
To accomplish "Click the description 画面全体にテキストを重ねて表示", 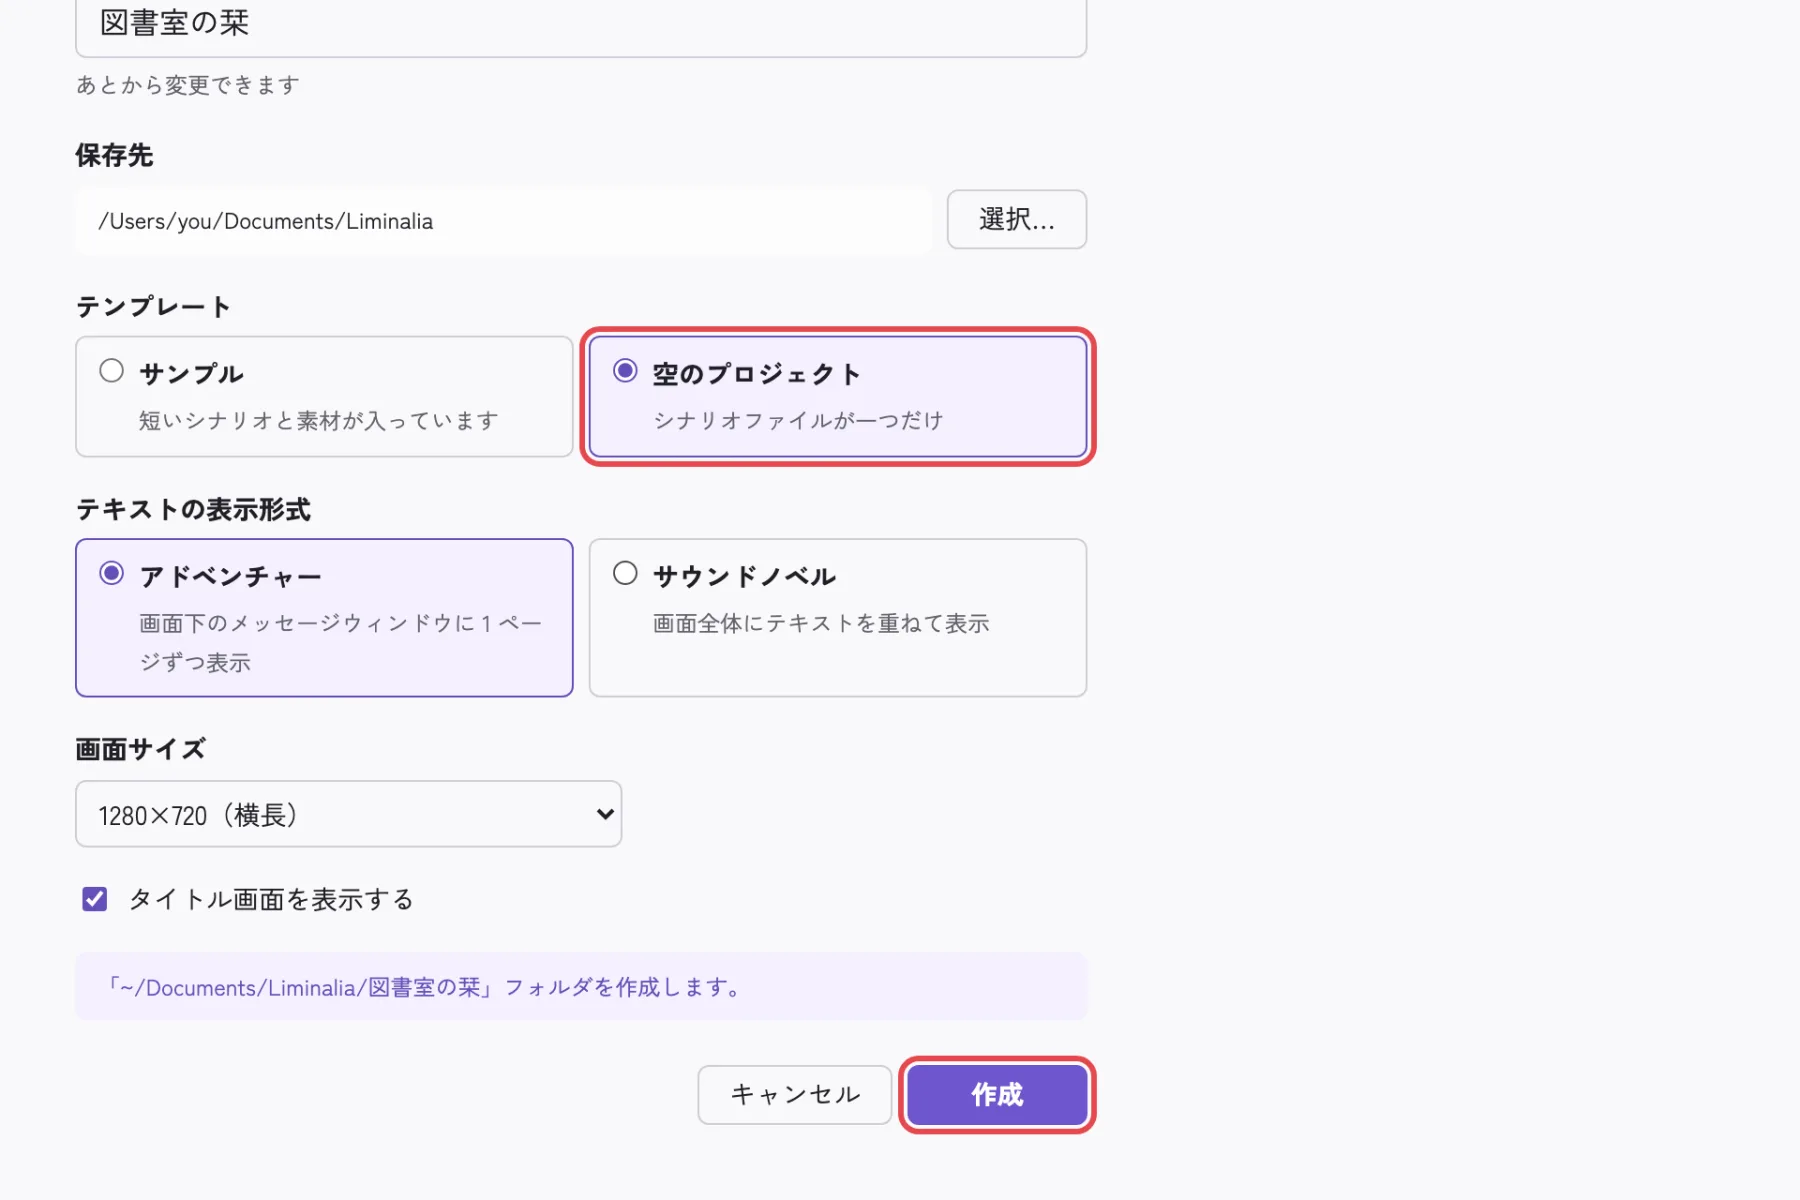I will tap(821, 624).
